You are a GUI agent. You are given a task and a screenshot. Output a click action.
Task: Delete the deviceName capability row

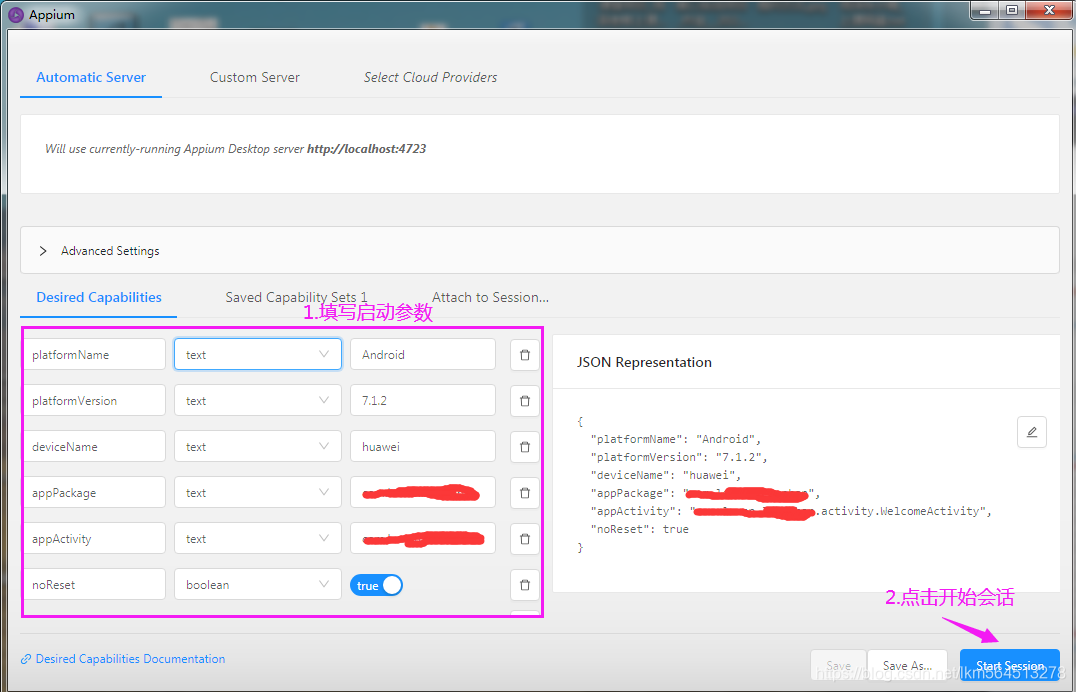pyautogui.click(x=525, y=447)
